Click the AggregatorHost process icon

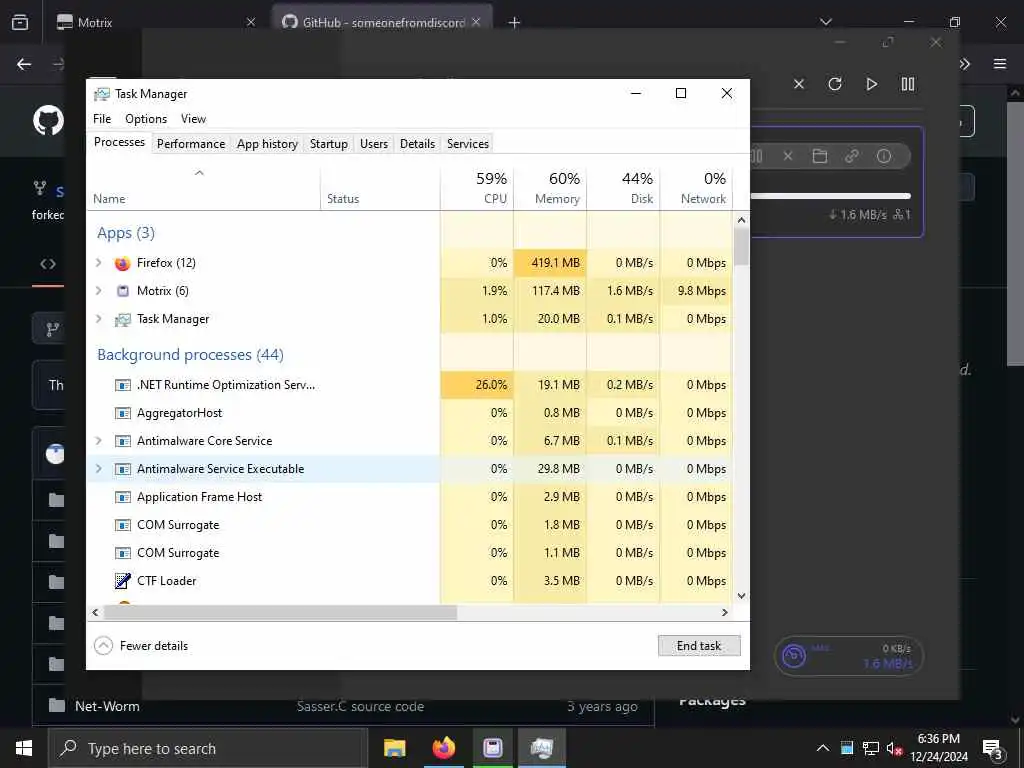click(x=122, y=413)
